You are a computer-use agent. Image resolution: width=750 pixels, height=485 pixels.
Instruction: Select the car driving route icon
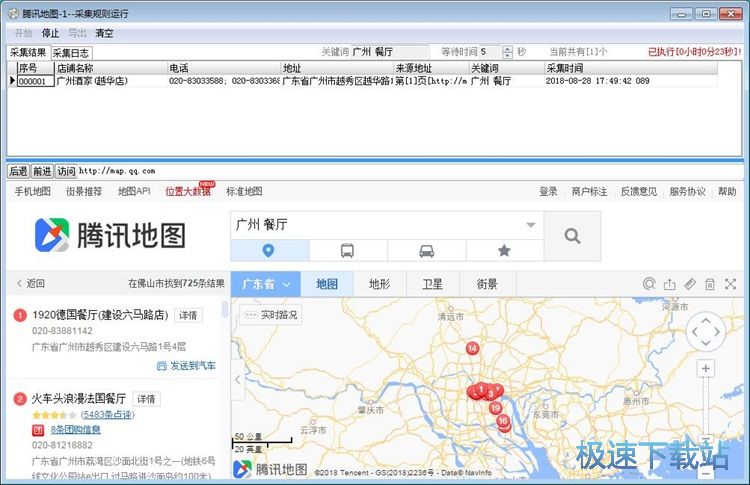[x=426, y=251]
